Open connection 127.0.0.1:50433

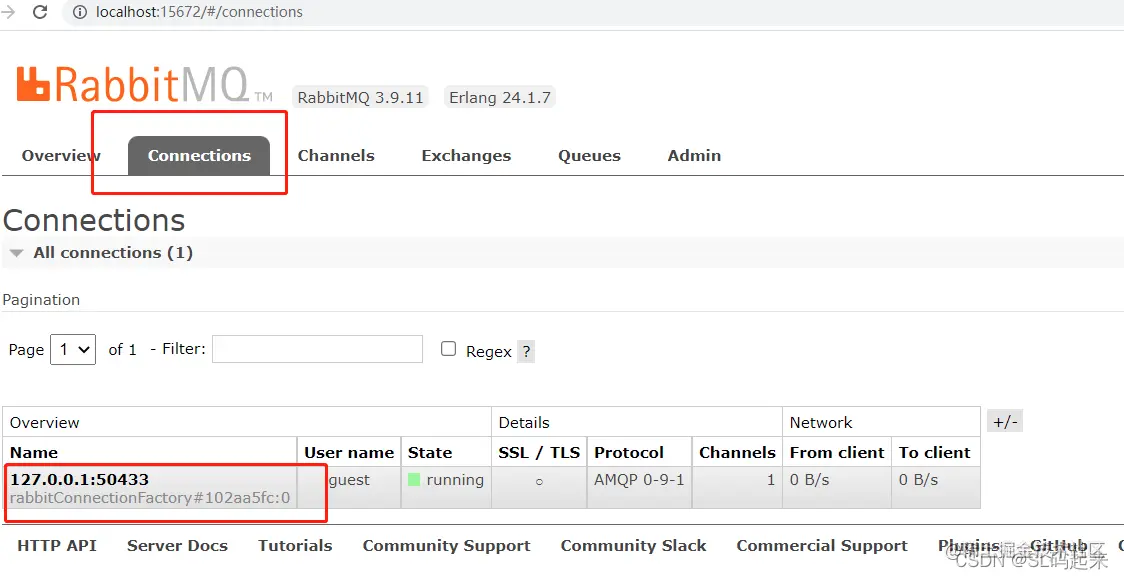click(79, 479)
